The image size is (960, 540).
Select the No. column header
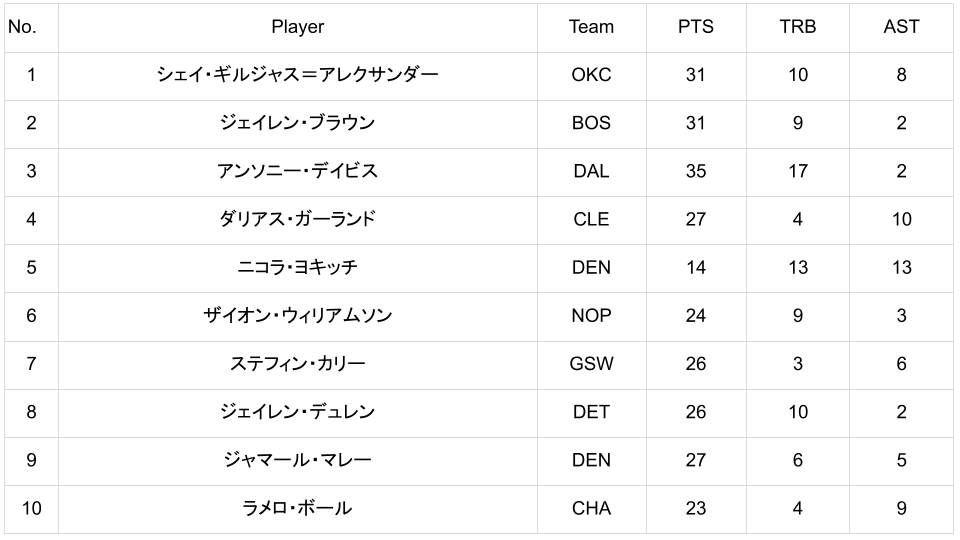pyautogui.click(x=22, y=27)
